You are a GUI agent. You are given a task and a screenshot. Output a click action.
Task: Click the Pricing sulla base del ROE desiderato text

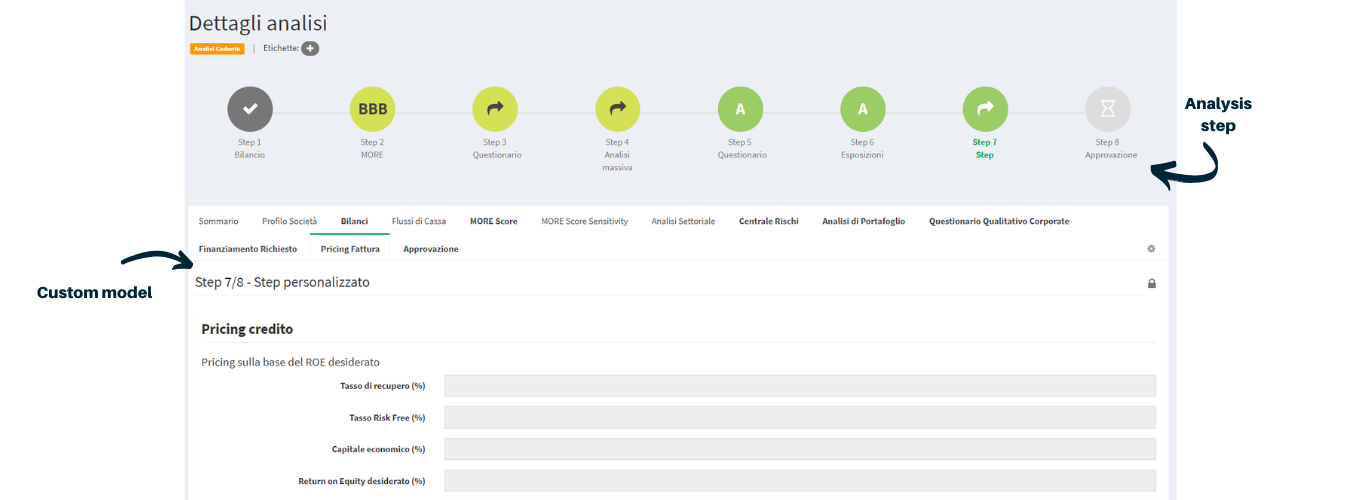(291, 362)
